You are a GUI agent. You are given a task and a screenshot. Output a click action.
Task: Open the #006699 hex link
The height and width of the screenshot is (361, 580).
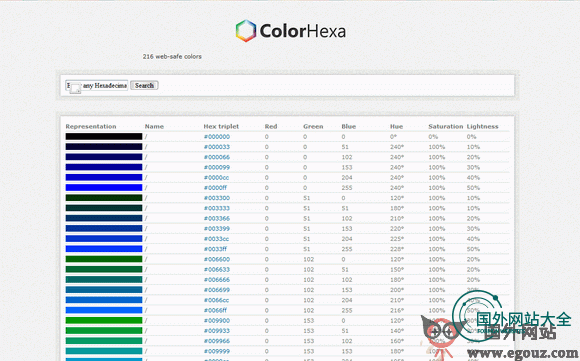point(217,290)
